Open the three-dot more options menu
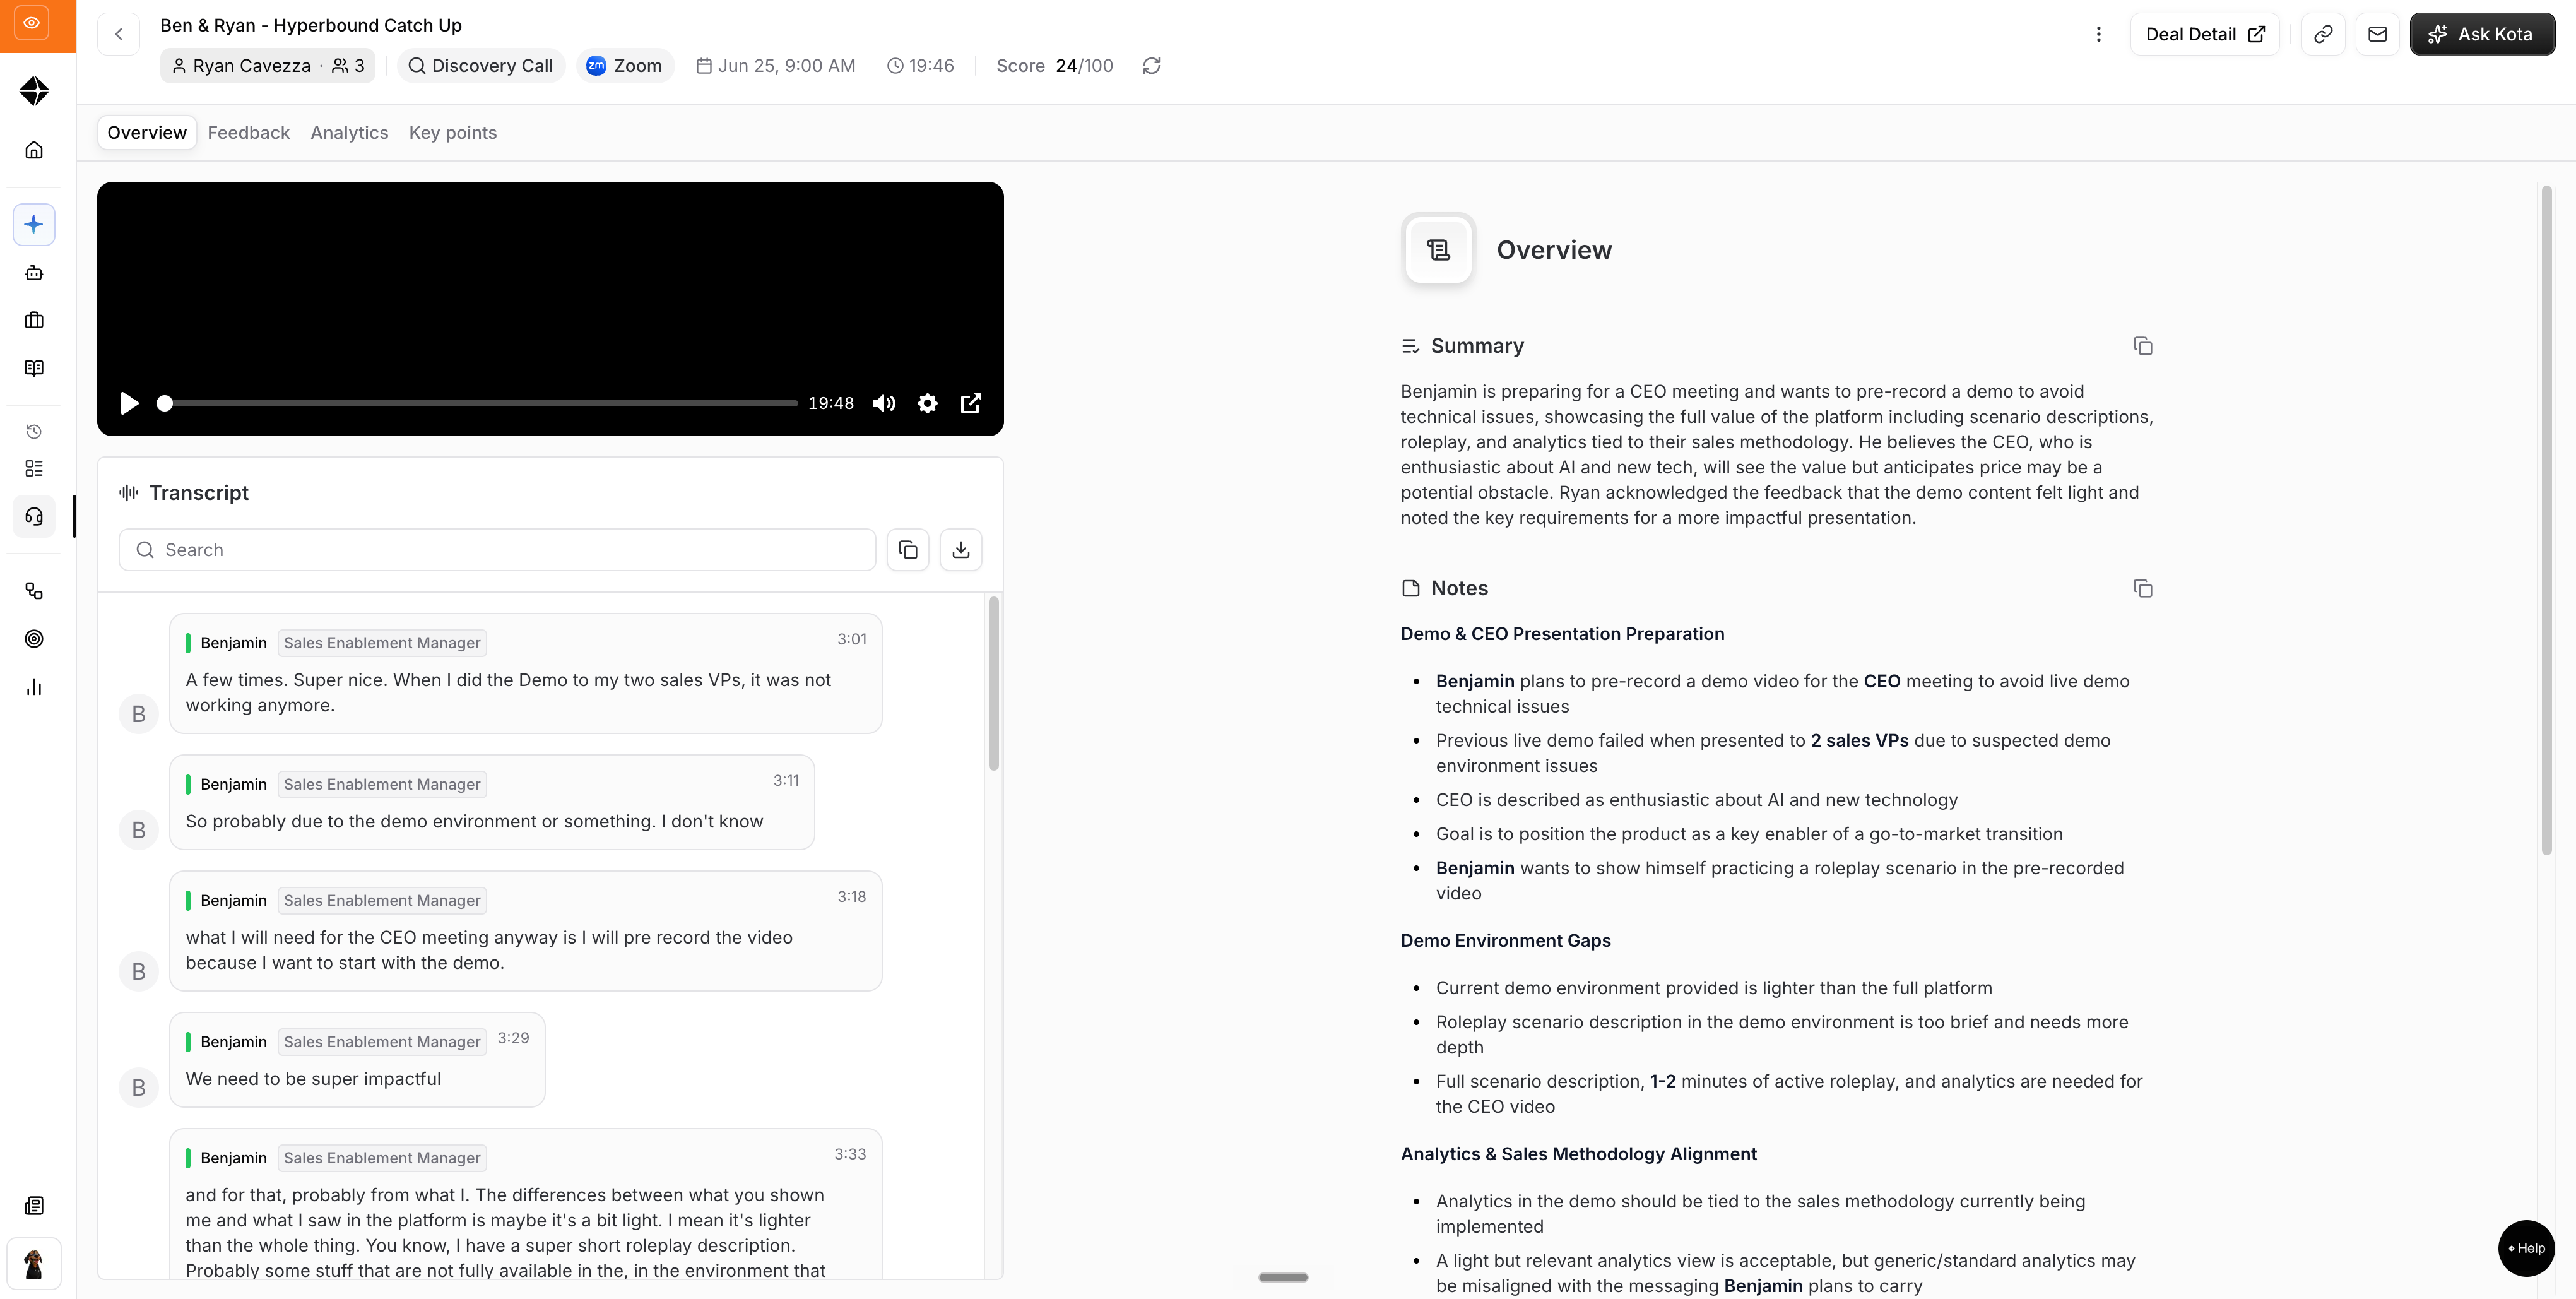 (2098, 34)
